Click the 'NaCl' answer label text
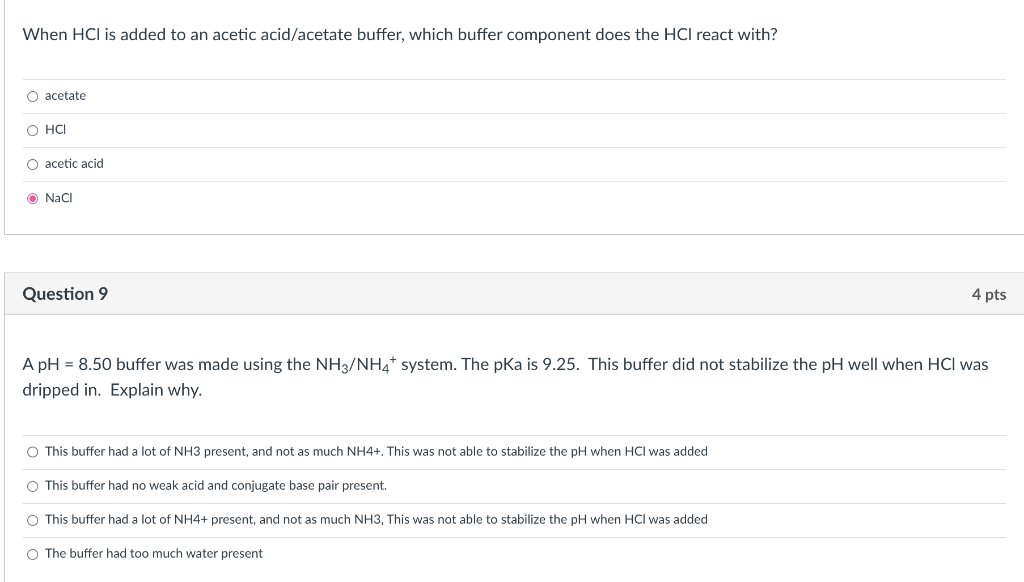1024x582 pixels. pyautogui.click(x=59, y=198)
